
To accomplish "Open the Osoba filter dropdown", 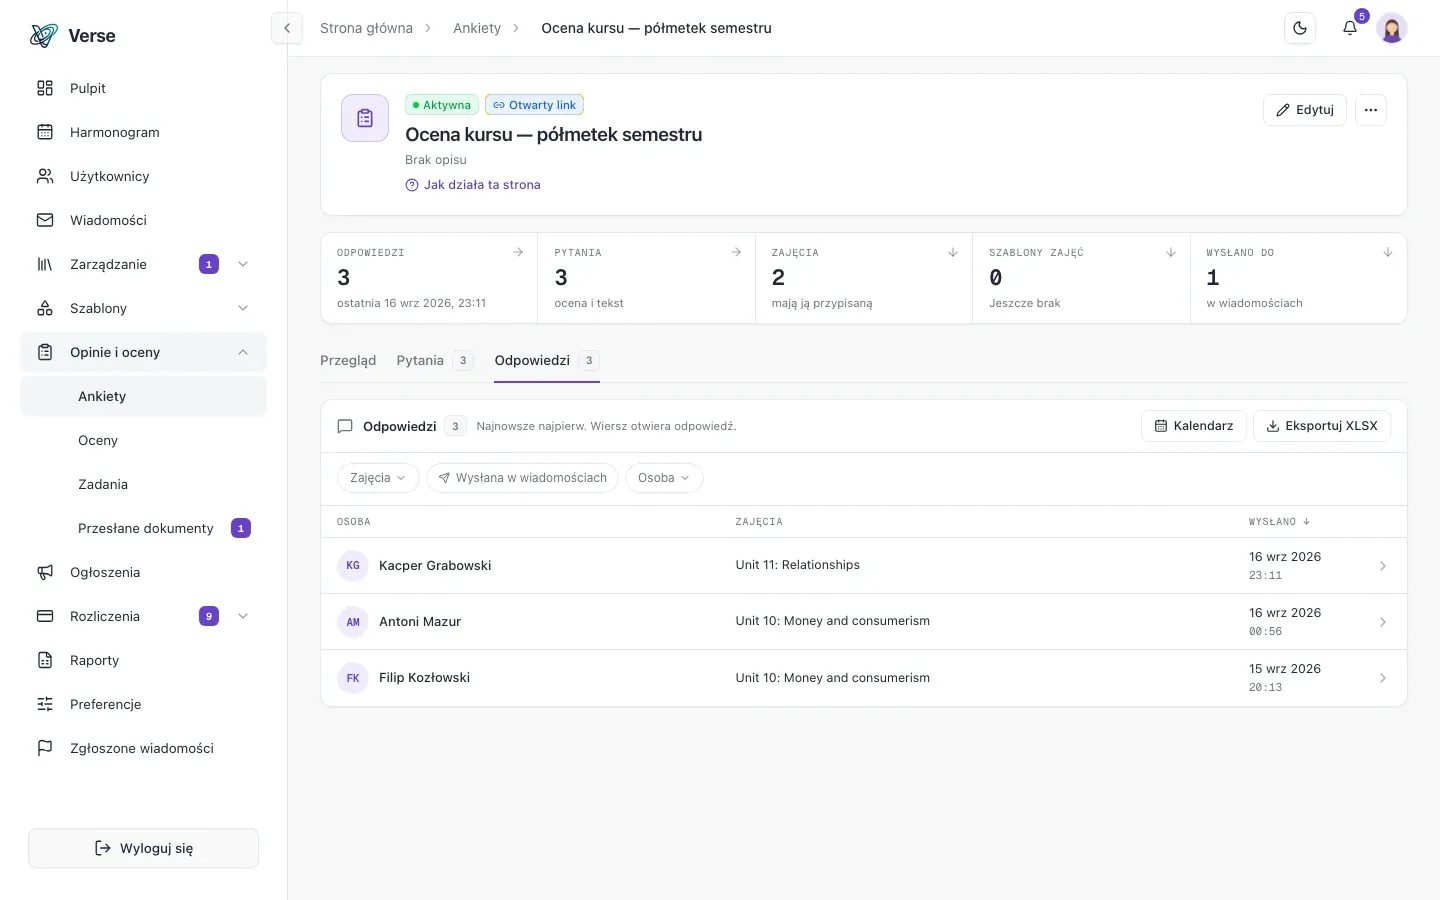I will [x=664, y=478].
